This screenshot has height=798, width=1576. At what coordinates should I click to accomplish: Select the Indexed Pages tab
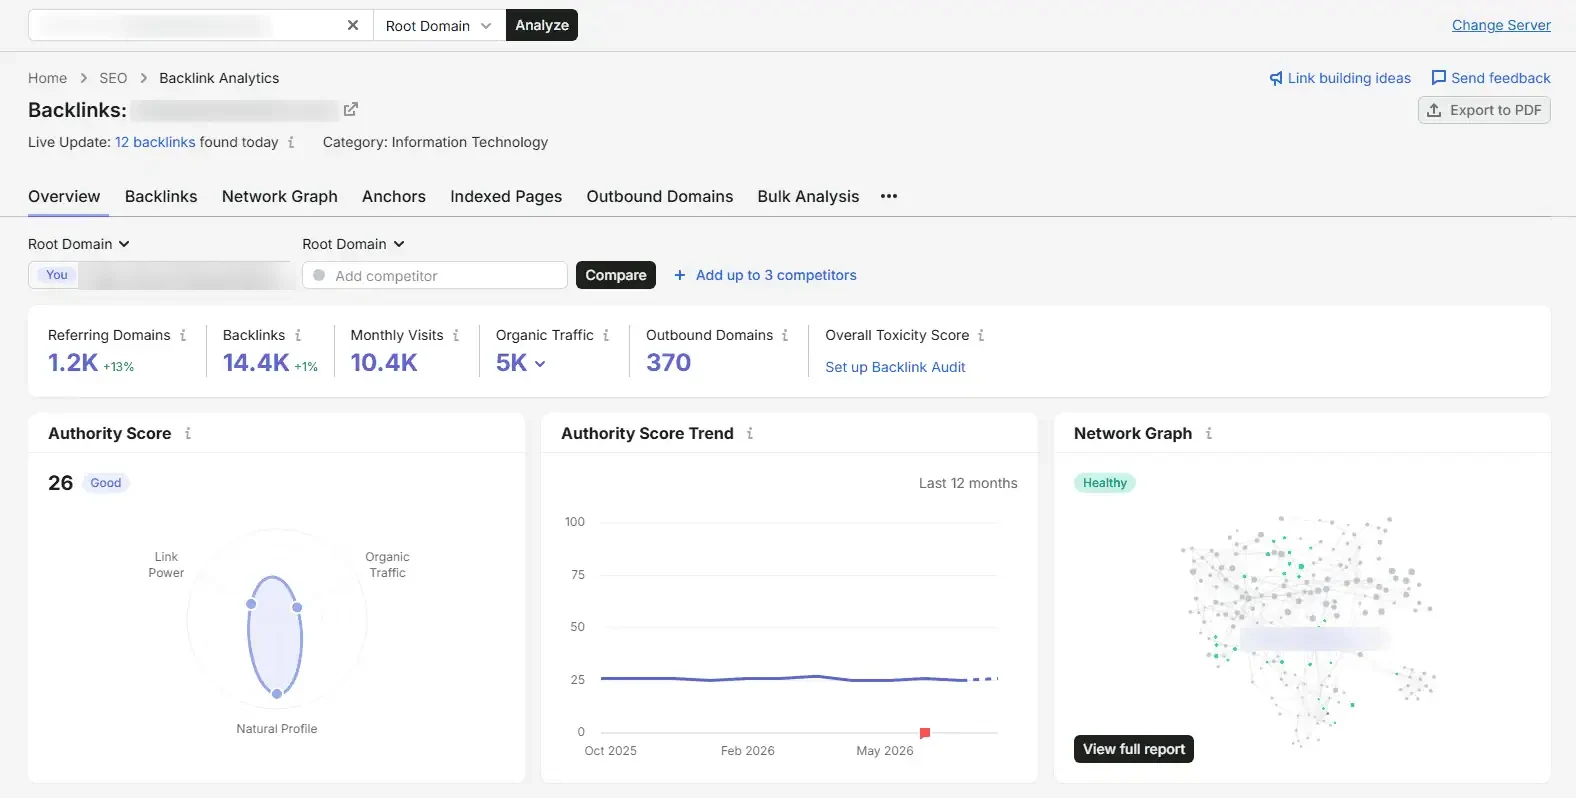click(x=506, y=196)
